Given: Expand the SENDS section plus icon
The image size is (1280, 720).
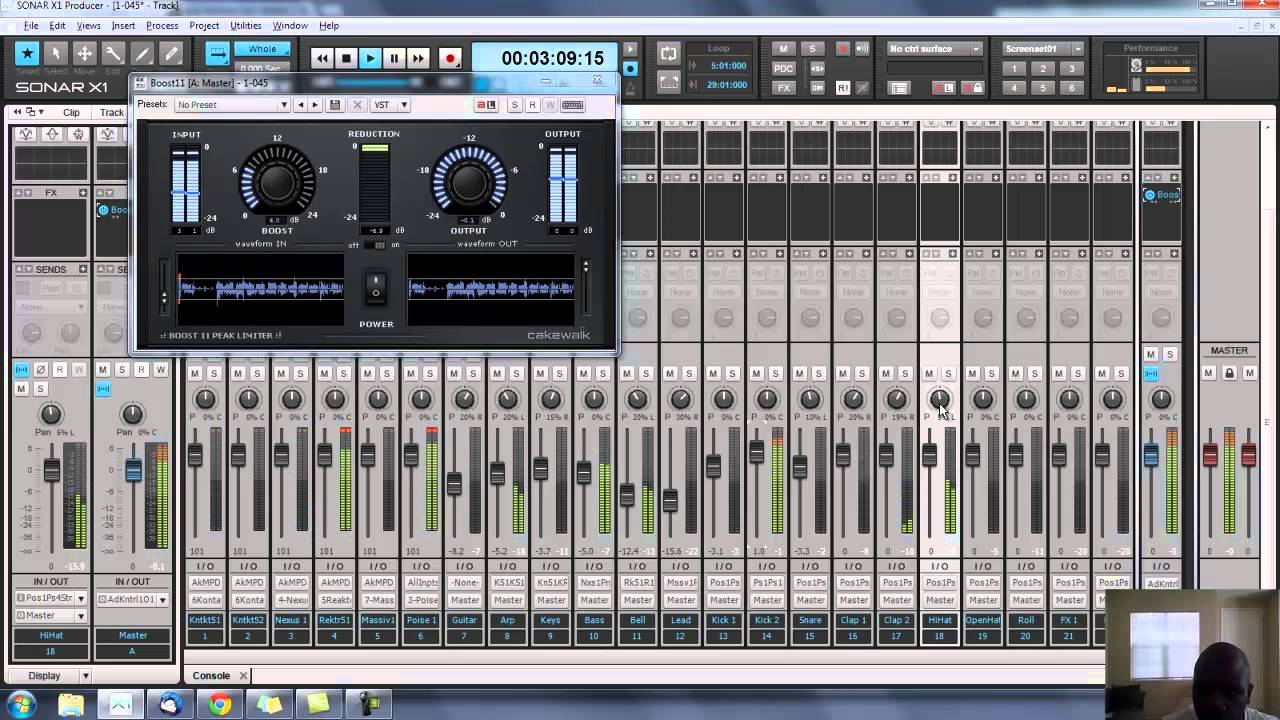Looking at the screenshot, I should [83, 269].
